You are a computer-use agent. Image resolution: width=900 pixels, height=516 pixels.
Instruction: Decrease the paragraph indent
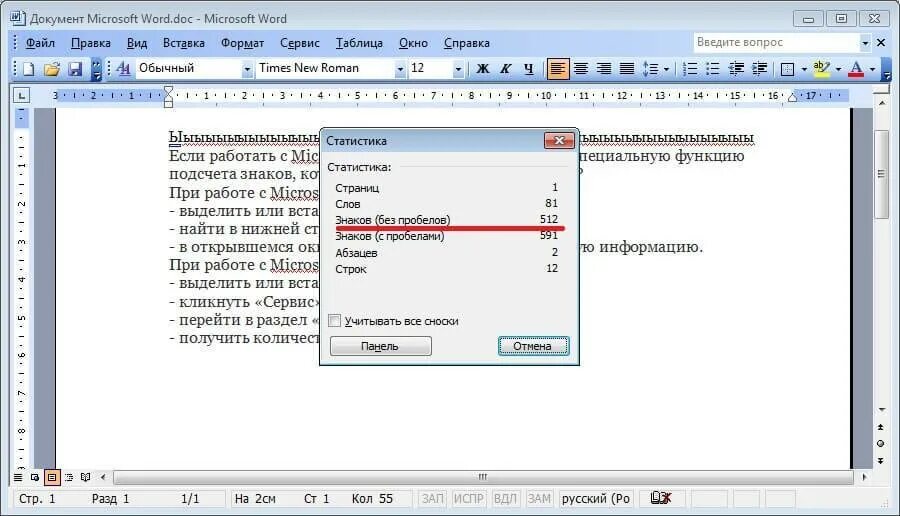[736, 69]
